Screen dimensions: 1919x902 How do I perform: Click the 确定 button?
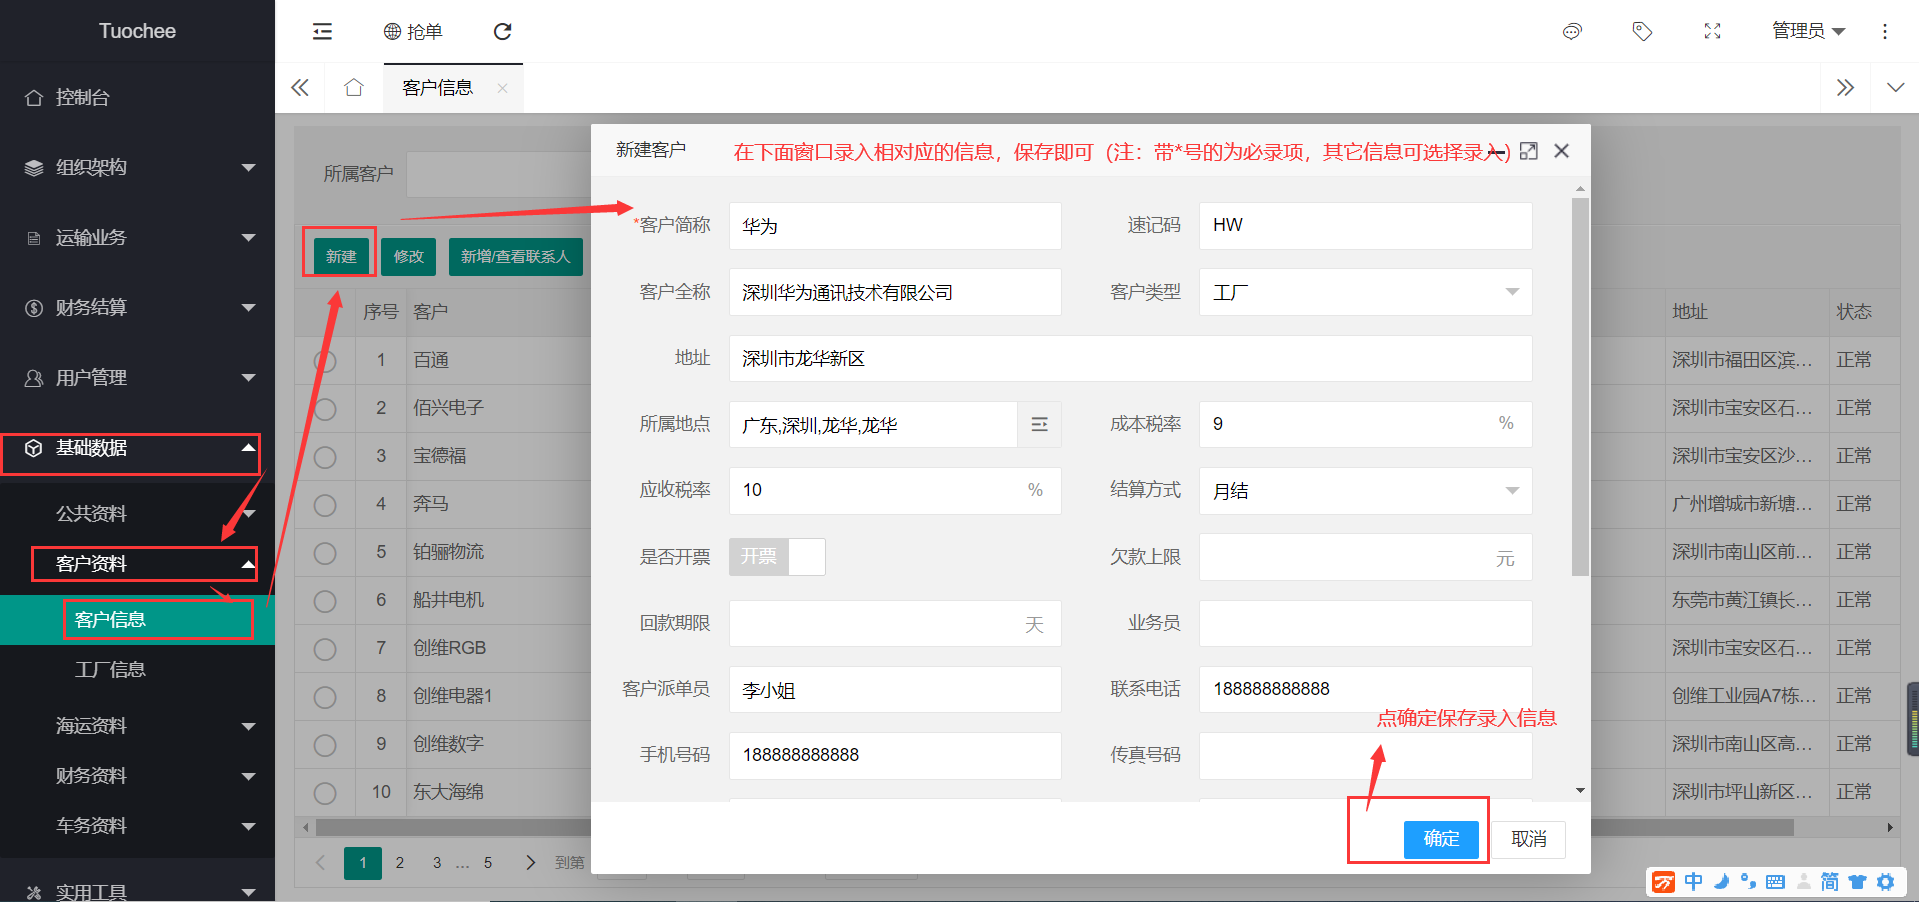pyautogui.click(x=1441, y=839)
